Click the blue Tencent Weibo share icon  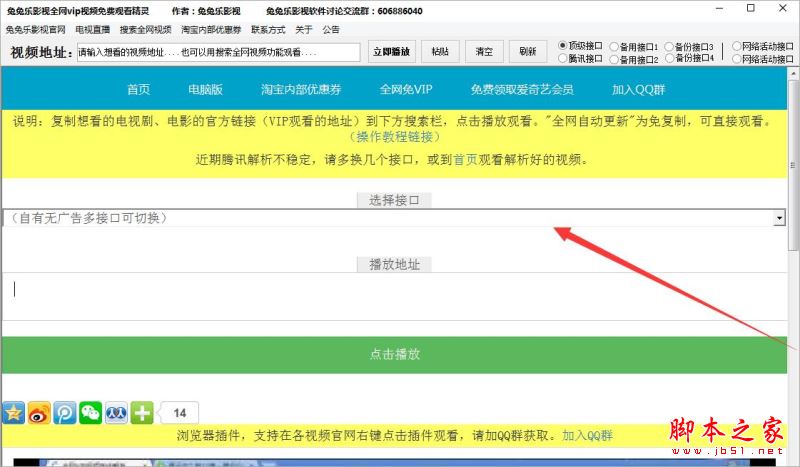tap(65, 413)
